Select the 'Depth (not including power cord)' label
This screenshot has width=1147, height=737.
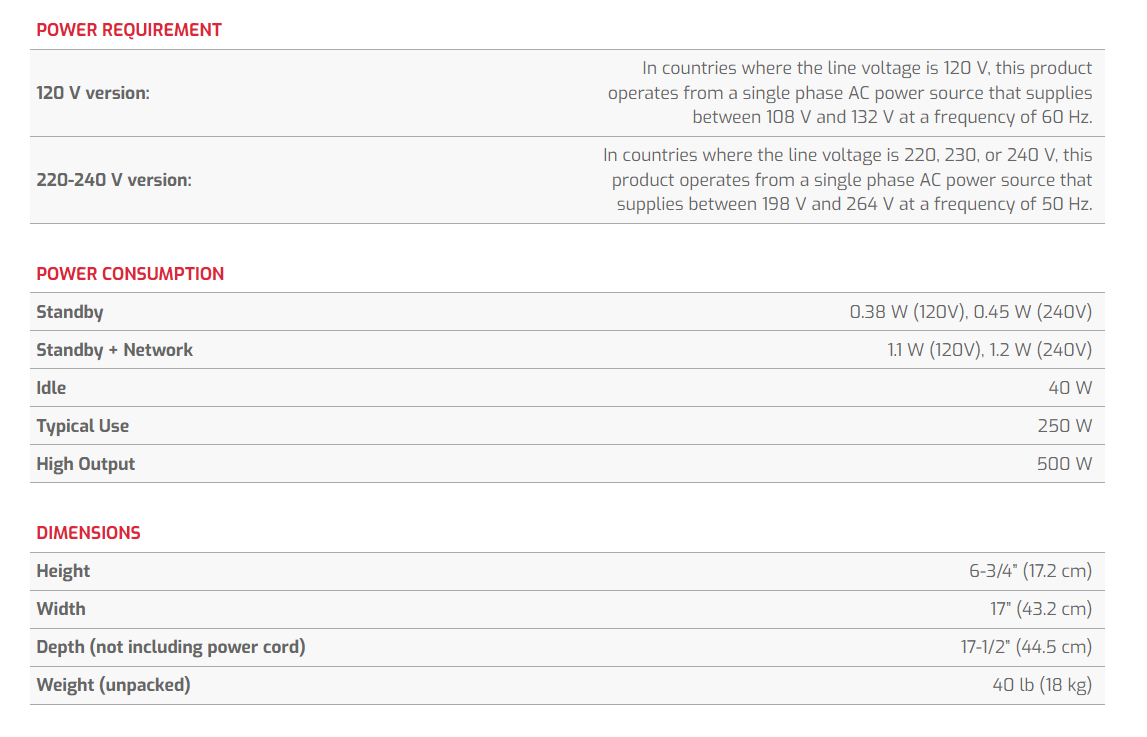pyautogui.click(x=171, y=647)
